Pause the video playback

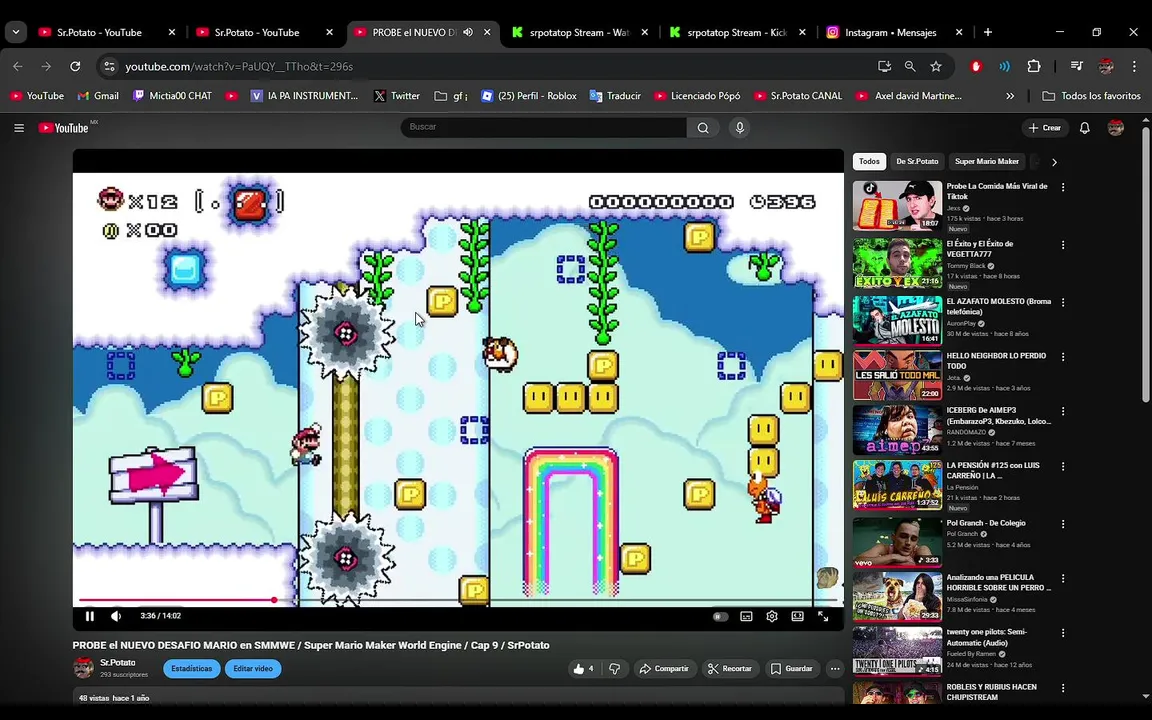[x=90, y=616]
